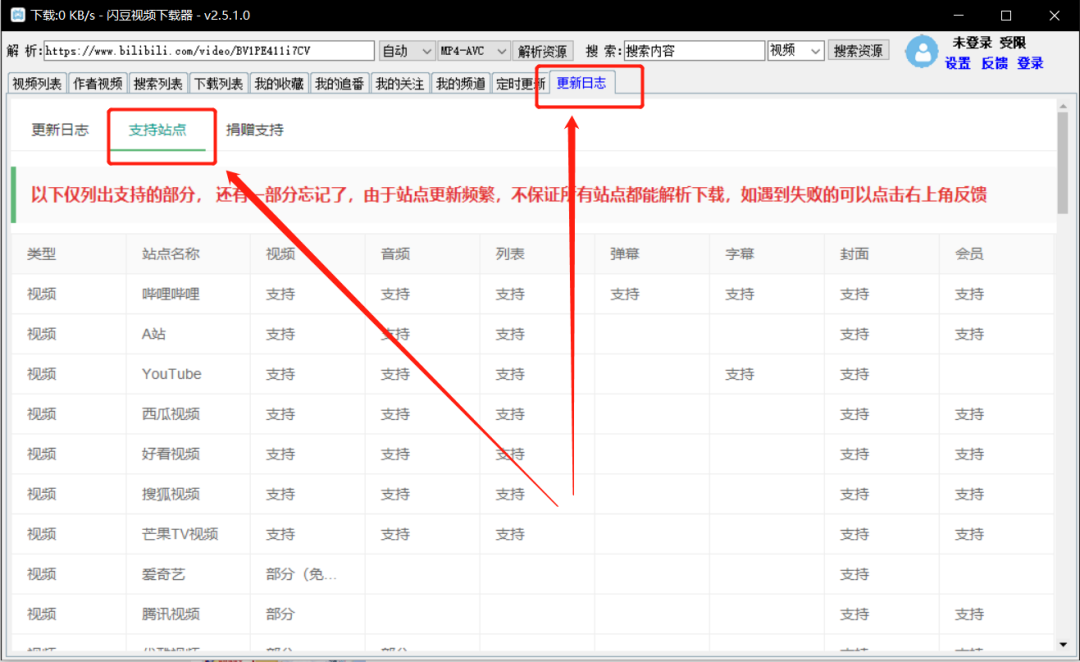Switch to 我的追番 tab
The image size is (1080, 662).
coord(340,83)
